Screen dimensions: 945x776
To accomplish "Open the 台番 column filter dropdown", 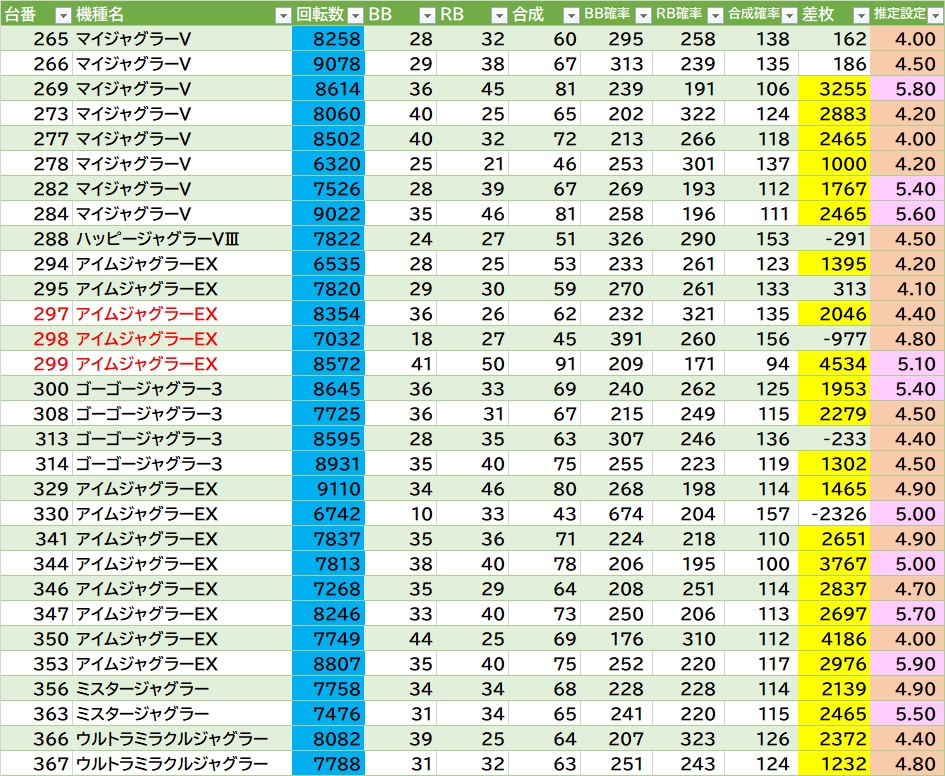I will click(x=63, y=16).
